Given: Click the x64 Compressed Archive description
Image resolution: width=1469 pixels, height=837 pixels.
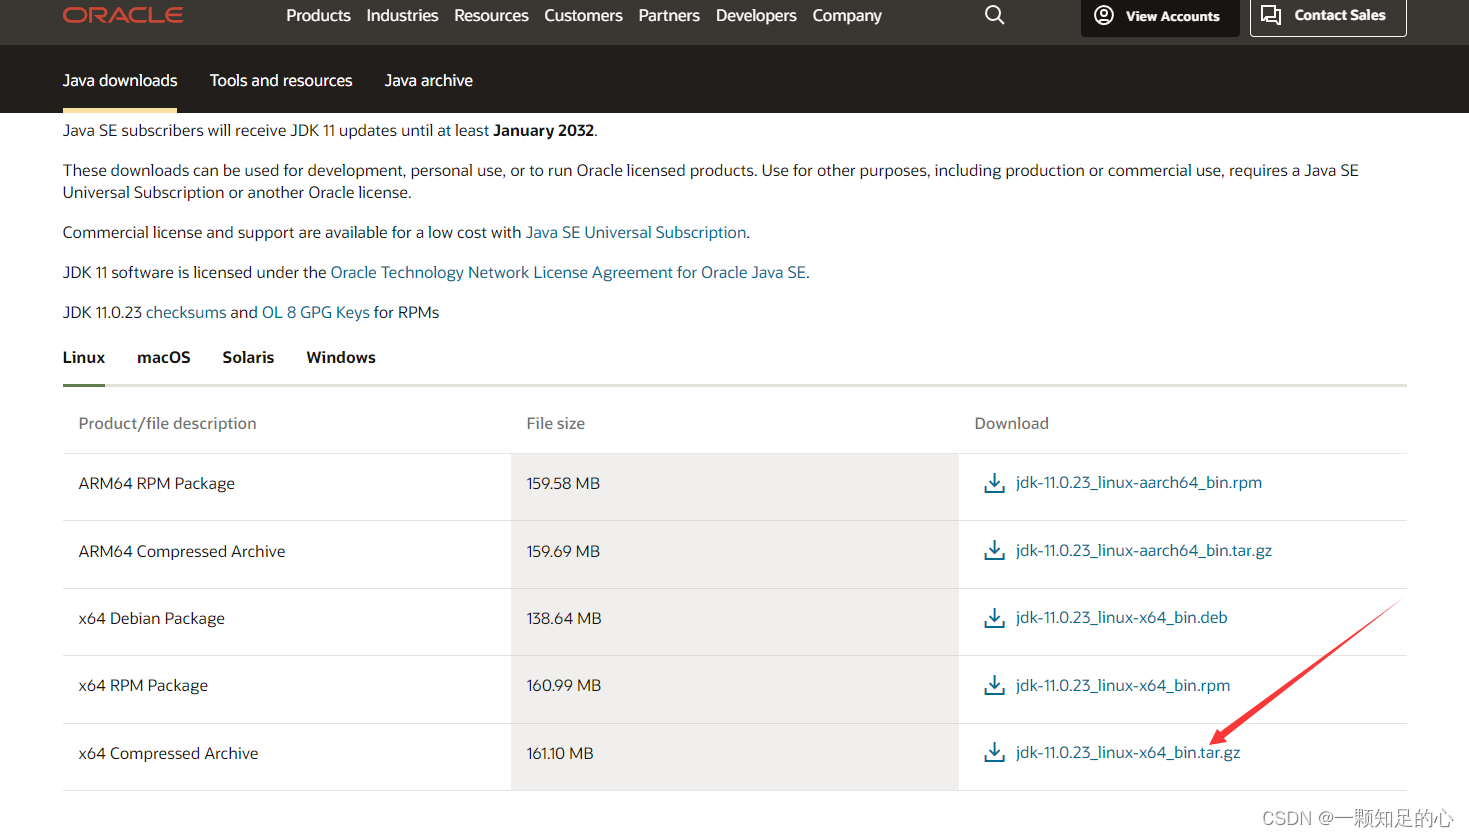Looking at the screenshot, I should click(x=168, y=753).
